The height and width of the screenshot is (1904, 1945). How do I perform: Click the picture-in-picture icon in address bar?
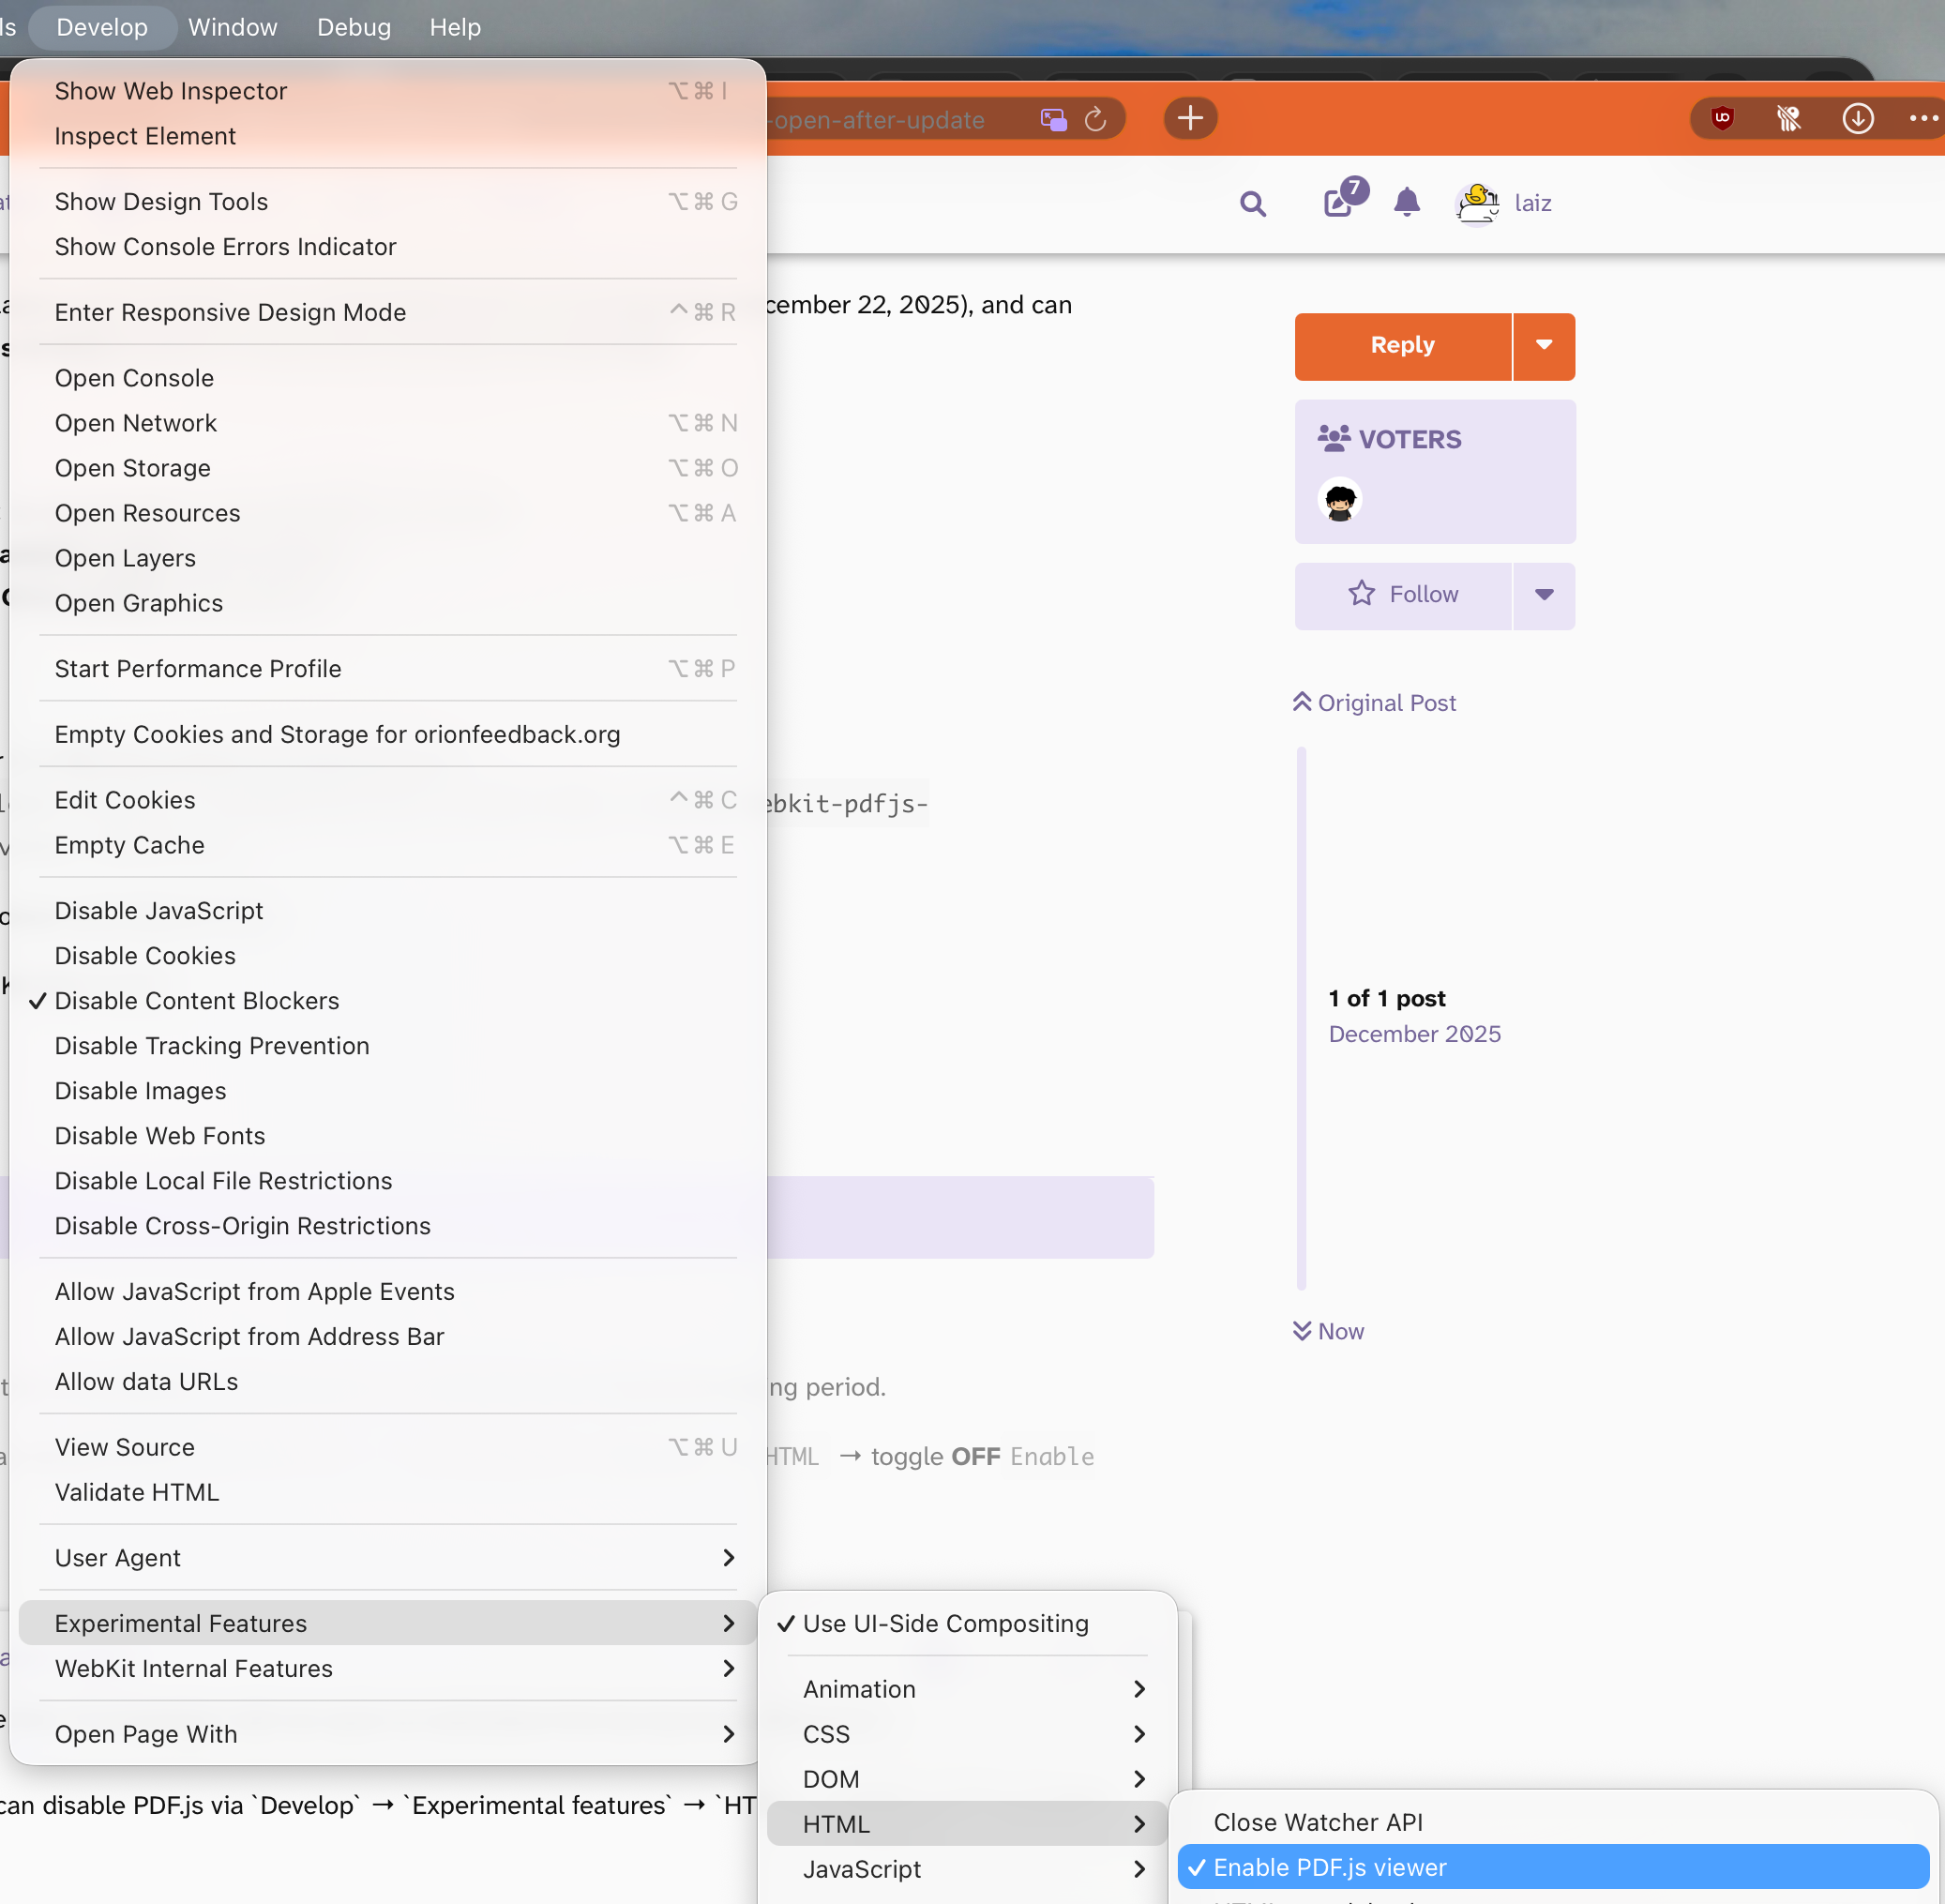tap(1053, 120)
